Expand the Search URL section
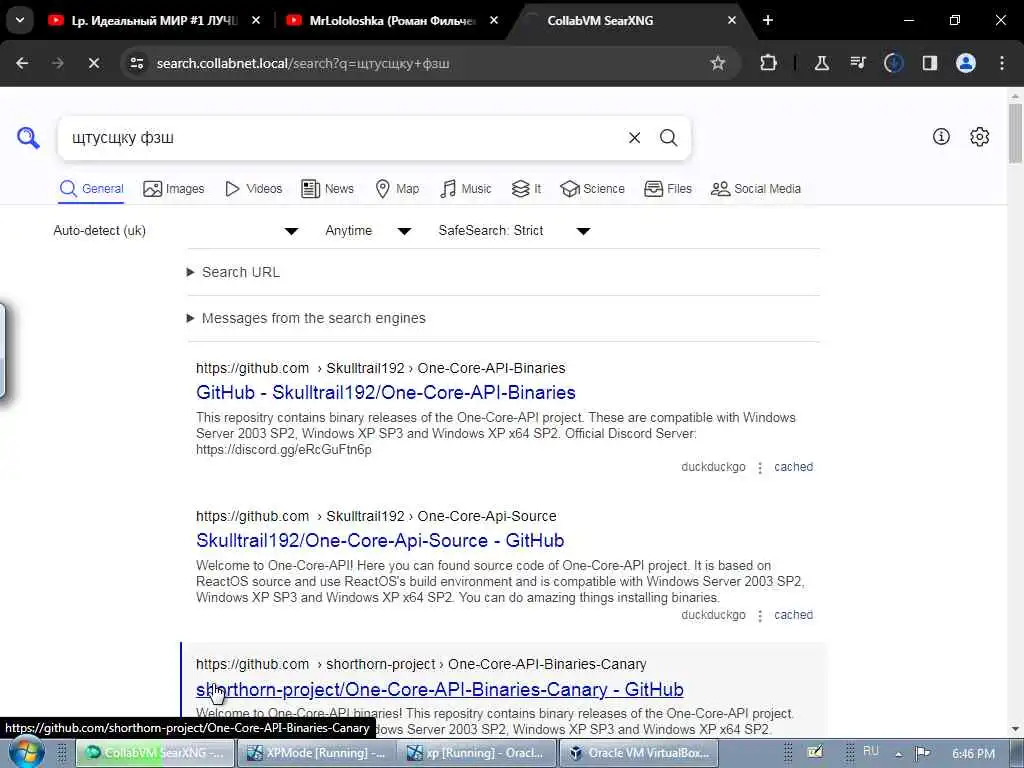 (x=234, y=272)
